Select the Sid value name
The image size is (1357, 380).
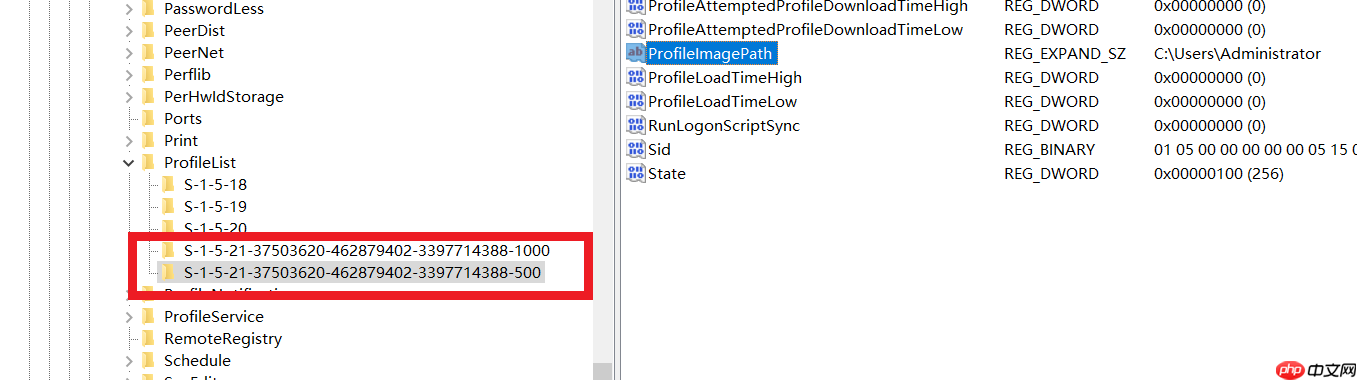point(659,149)
